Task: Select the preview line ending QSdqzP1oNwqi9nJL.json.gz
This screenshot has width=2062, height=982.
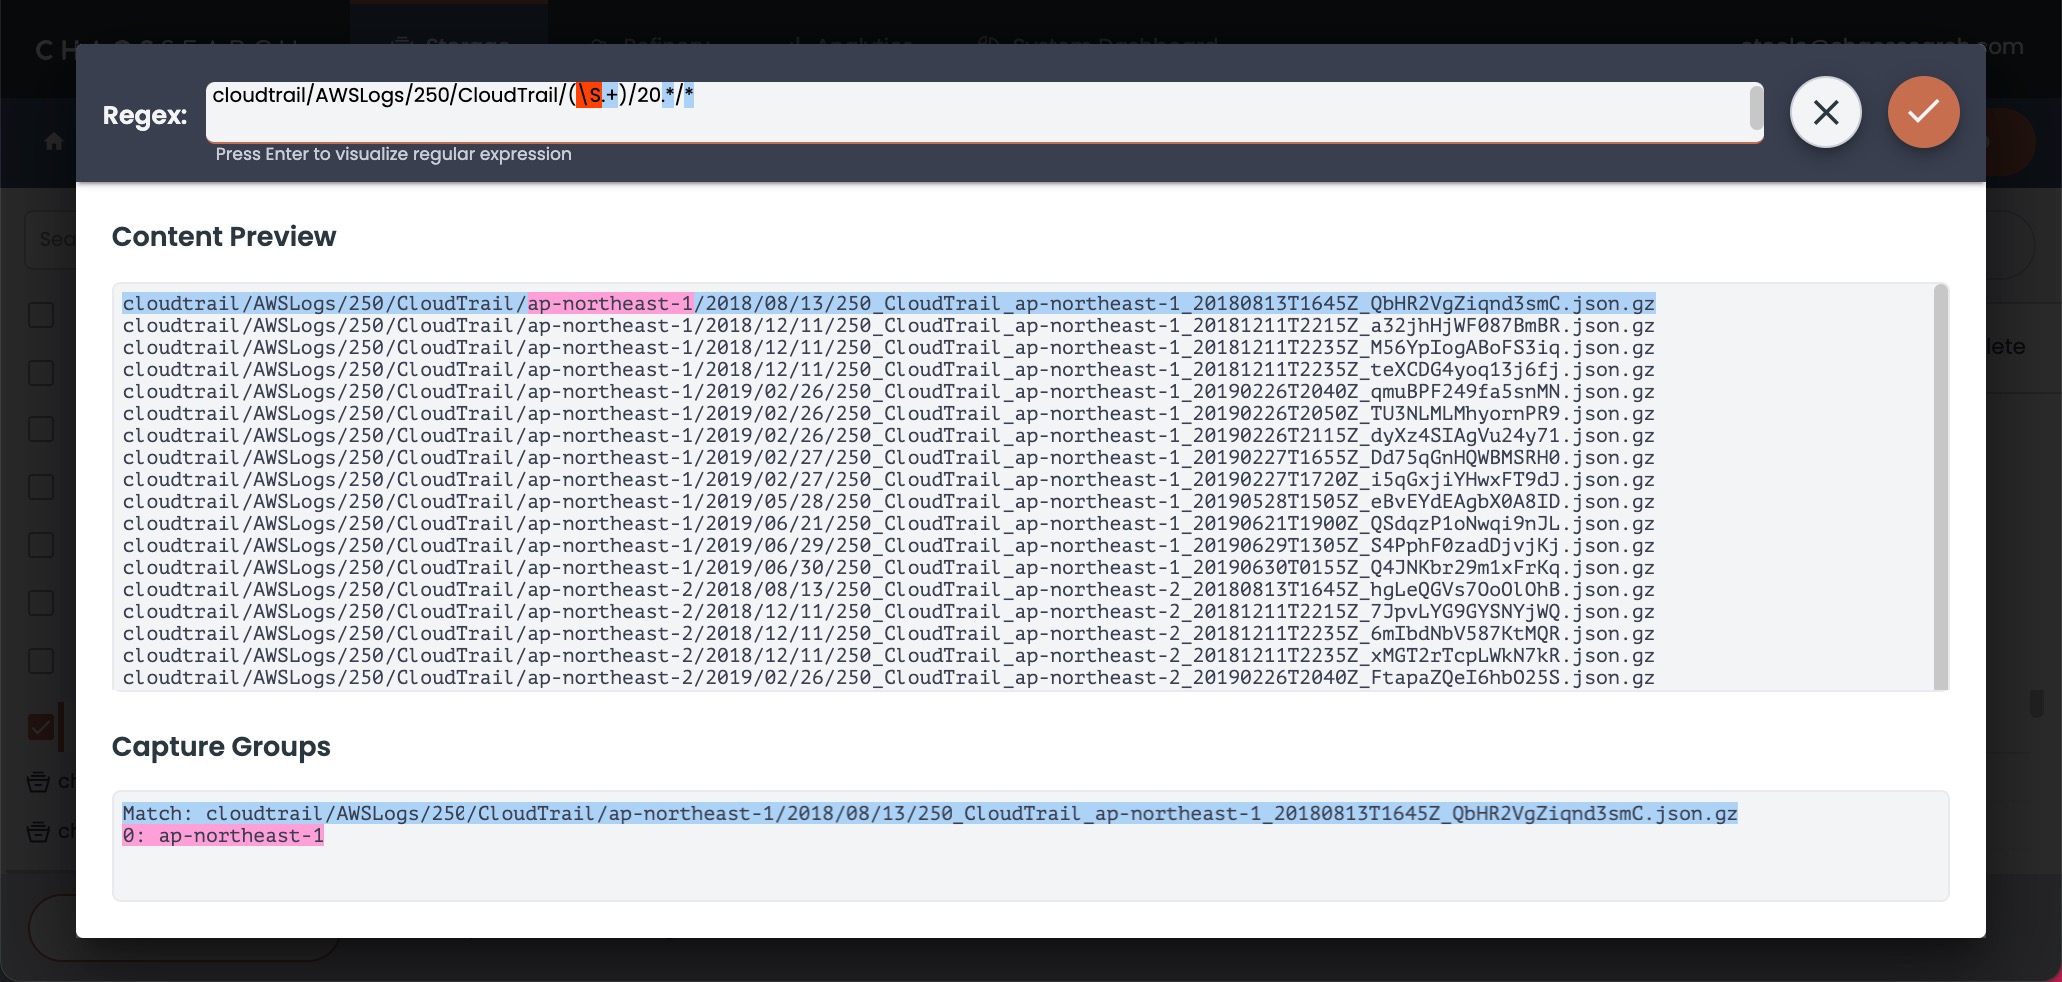Action: (889, 523)
